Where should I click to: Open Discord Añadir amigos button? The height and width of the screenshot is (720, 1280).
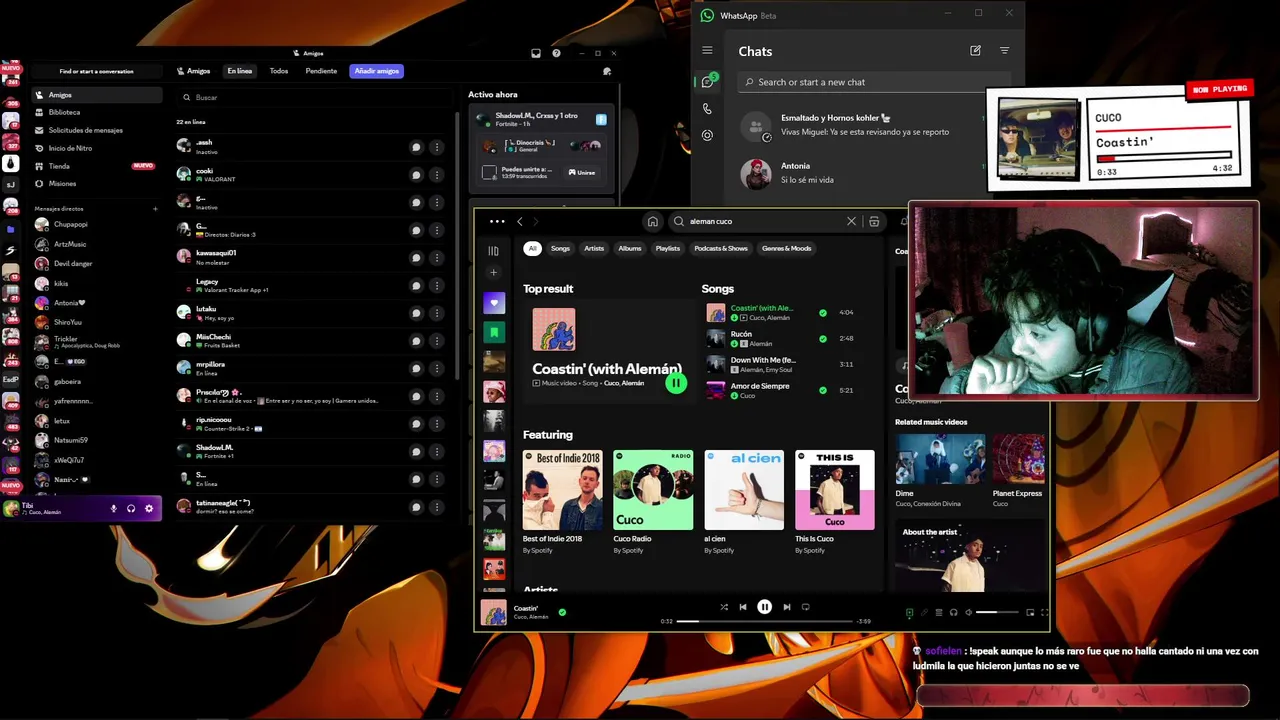tap(376, 71)
